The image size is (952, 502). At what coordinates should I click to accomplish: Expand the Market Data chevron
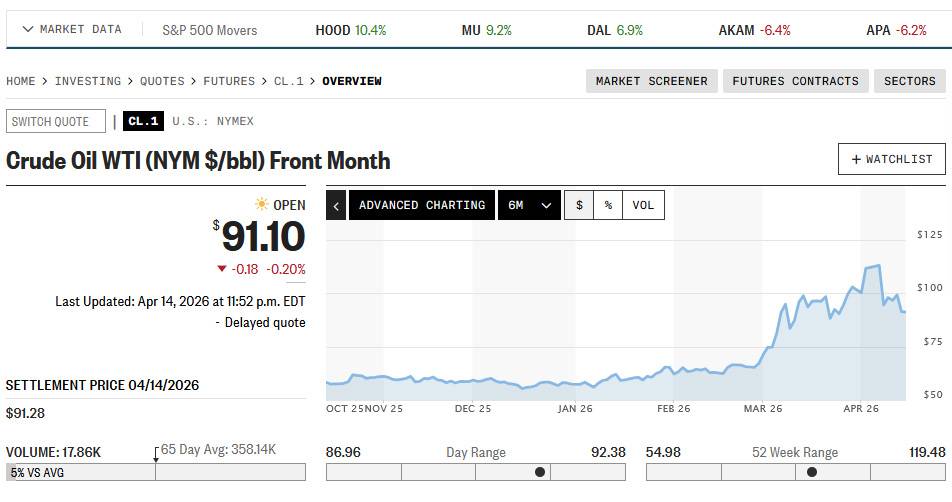27,29
